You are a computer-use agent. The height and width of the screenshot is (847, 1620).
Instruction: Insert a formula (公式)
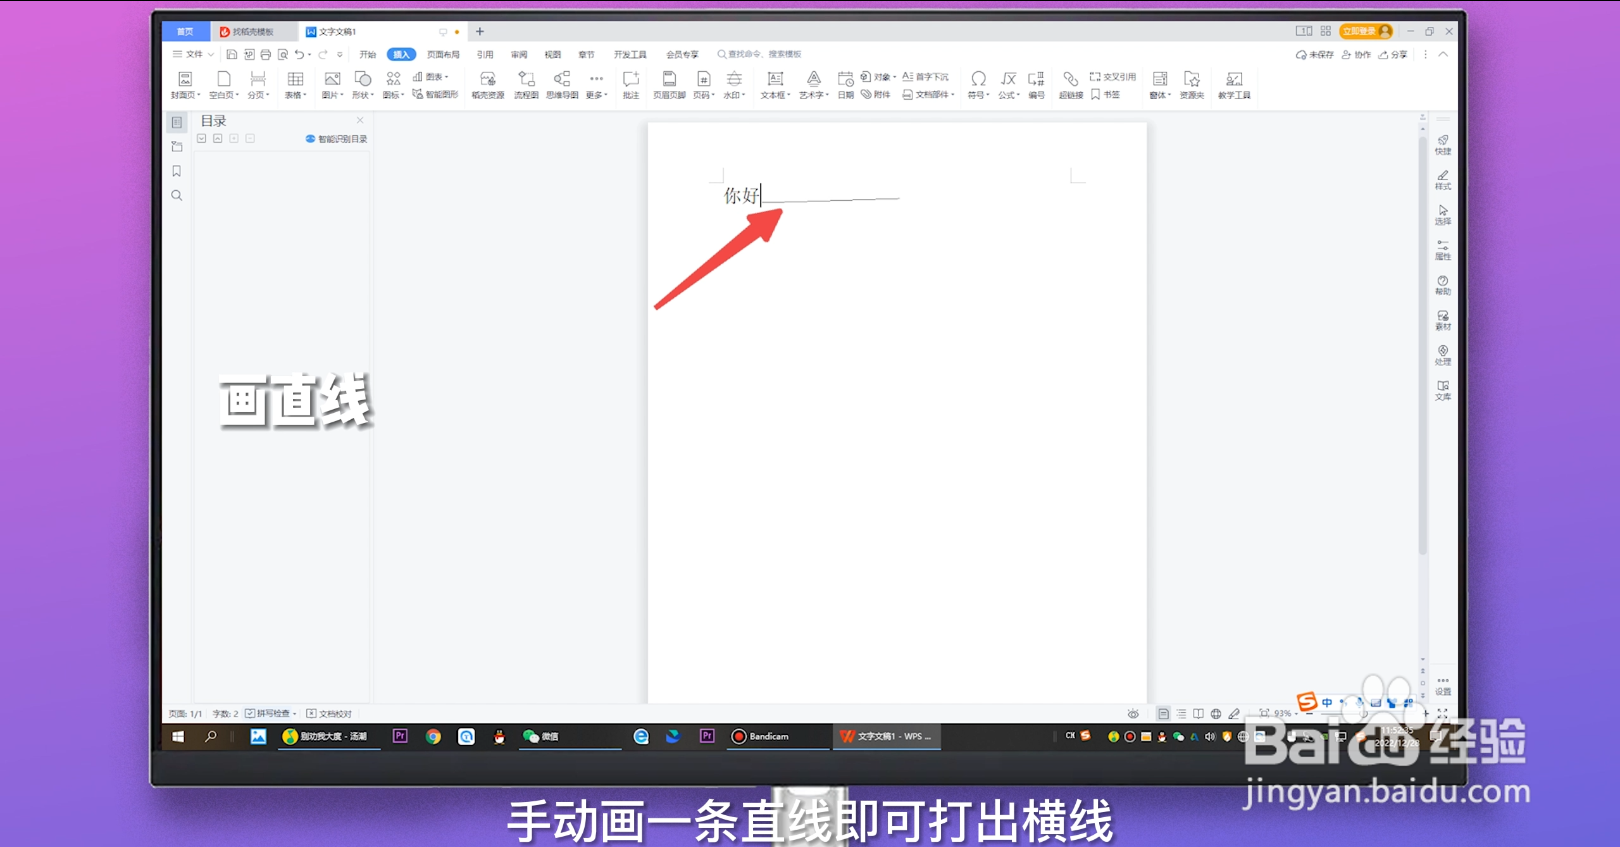[x=1009, y=85]
